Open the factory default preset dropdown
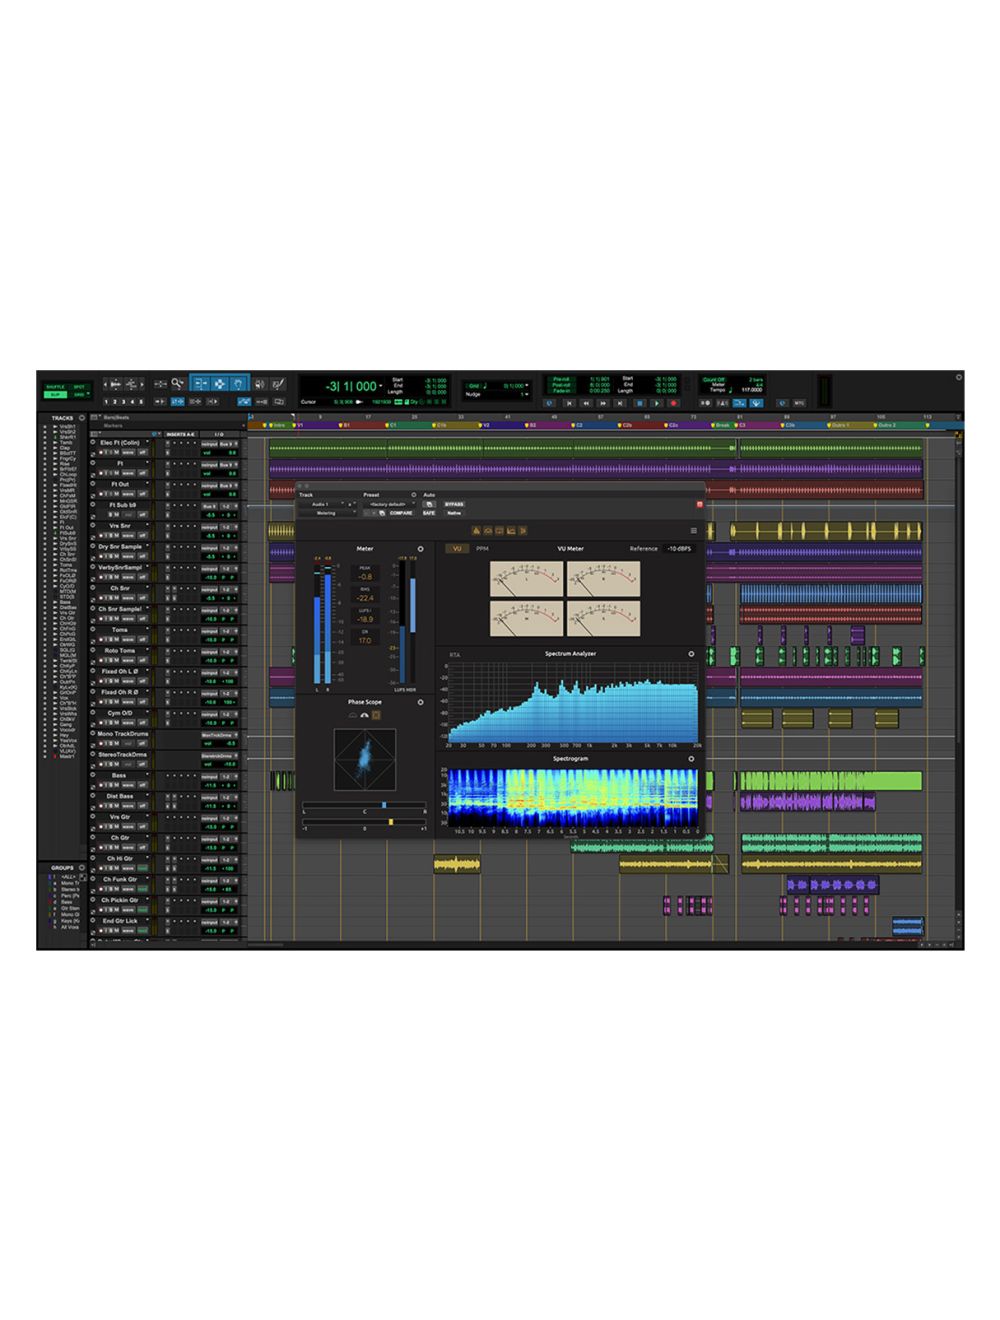The width and height of the screenshot is (1000, 1320). coord(388,504)
